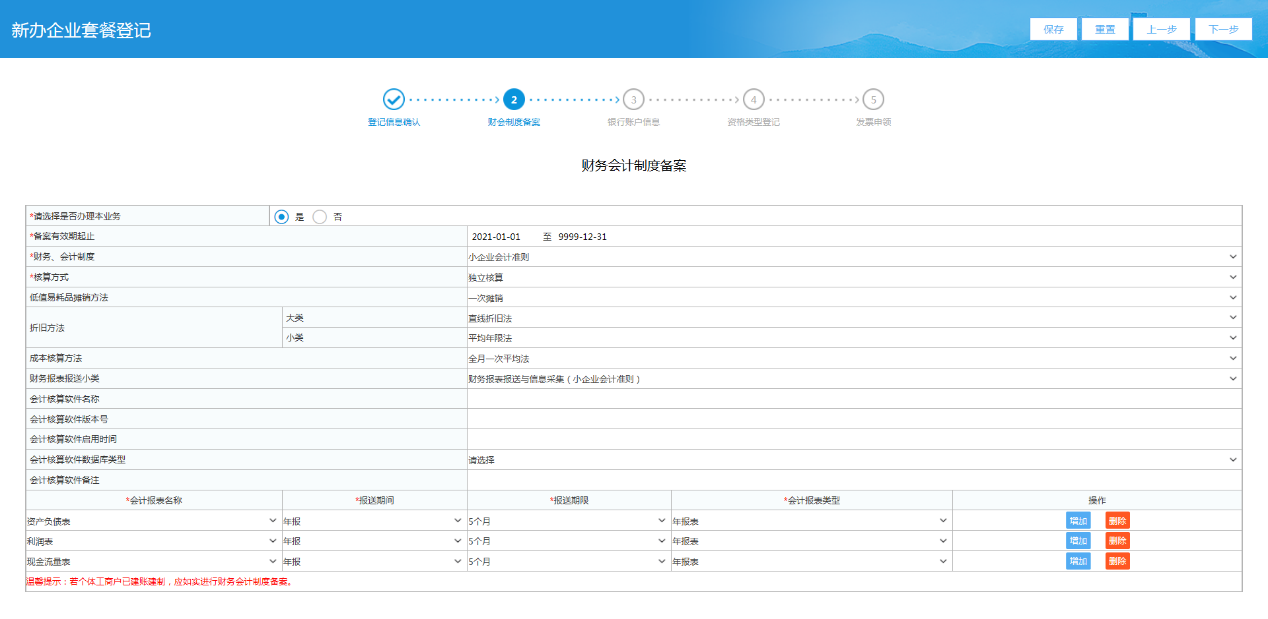Click the step 2 财会制度备案 circle
1268x619 pixels.
tap(513, 99)
